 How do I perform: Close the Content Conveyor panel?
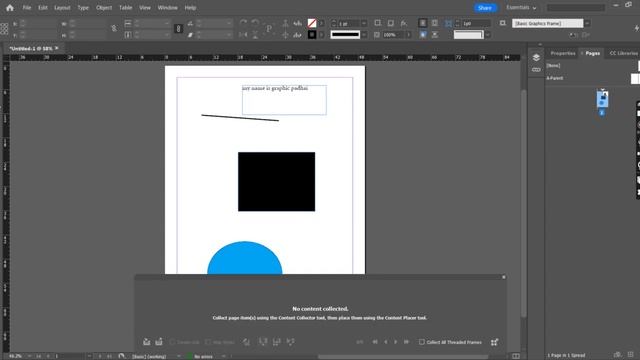pos(504,277)
